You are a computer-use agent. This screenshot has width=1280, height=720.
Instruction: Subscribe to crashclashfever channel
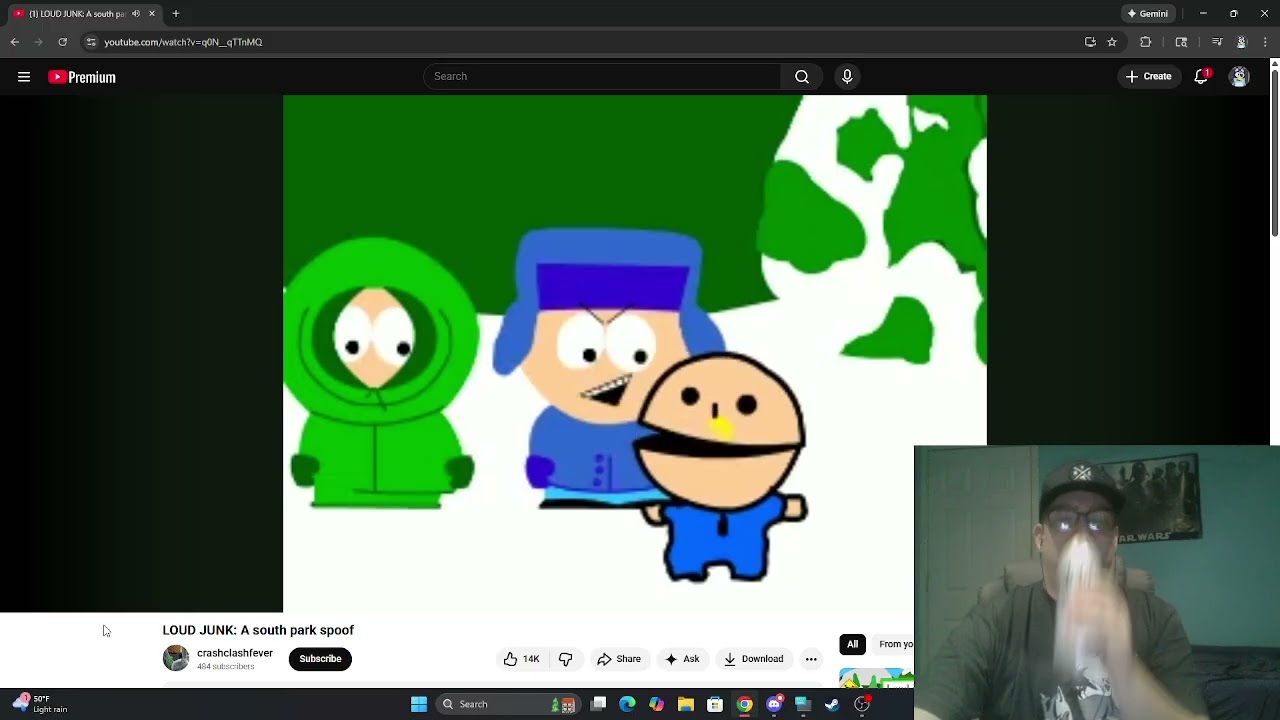(320, 659)
